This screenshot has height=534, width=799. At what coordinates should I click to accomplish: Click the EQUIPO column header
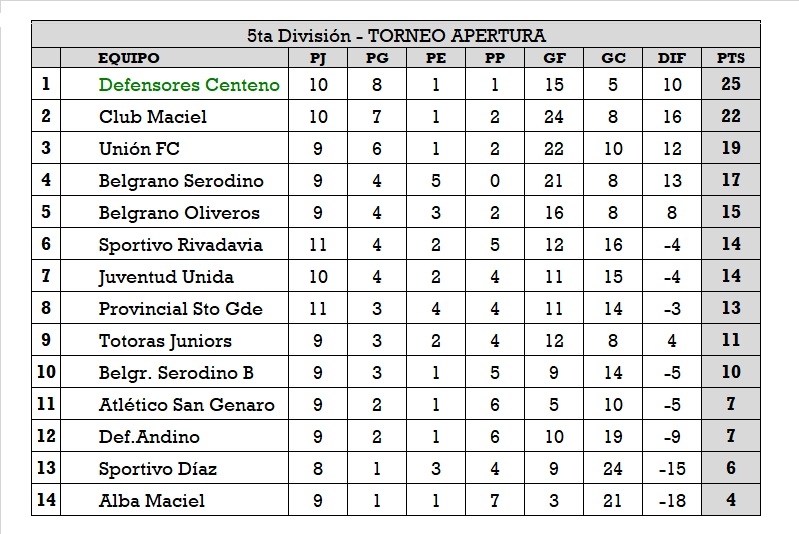click(x=129, y=58)
